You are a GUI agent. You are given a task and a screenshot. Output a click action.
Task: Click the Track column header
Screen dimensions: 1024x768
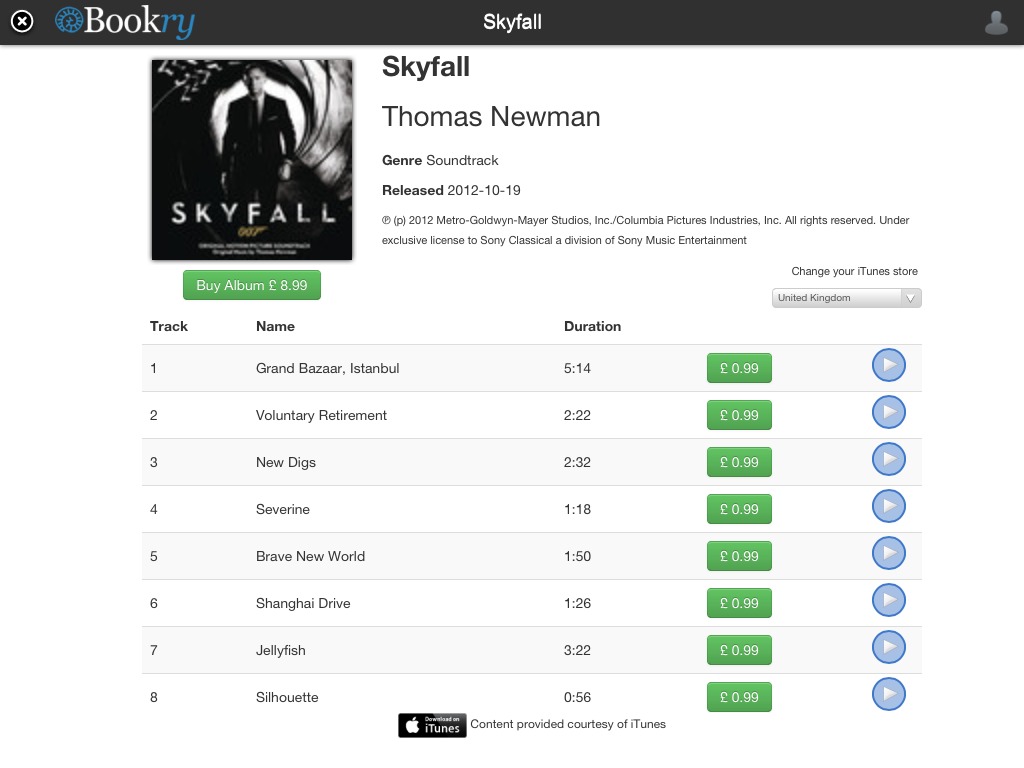[168, 327]
